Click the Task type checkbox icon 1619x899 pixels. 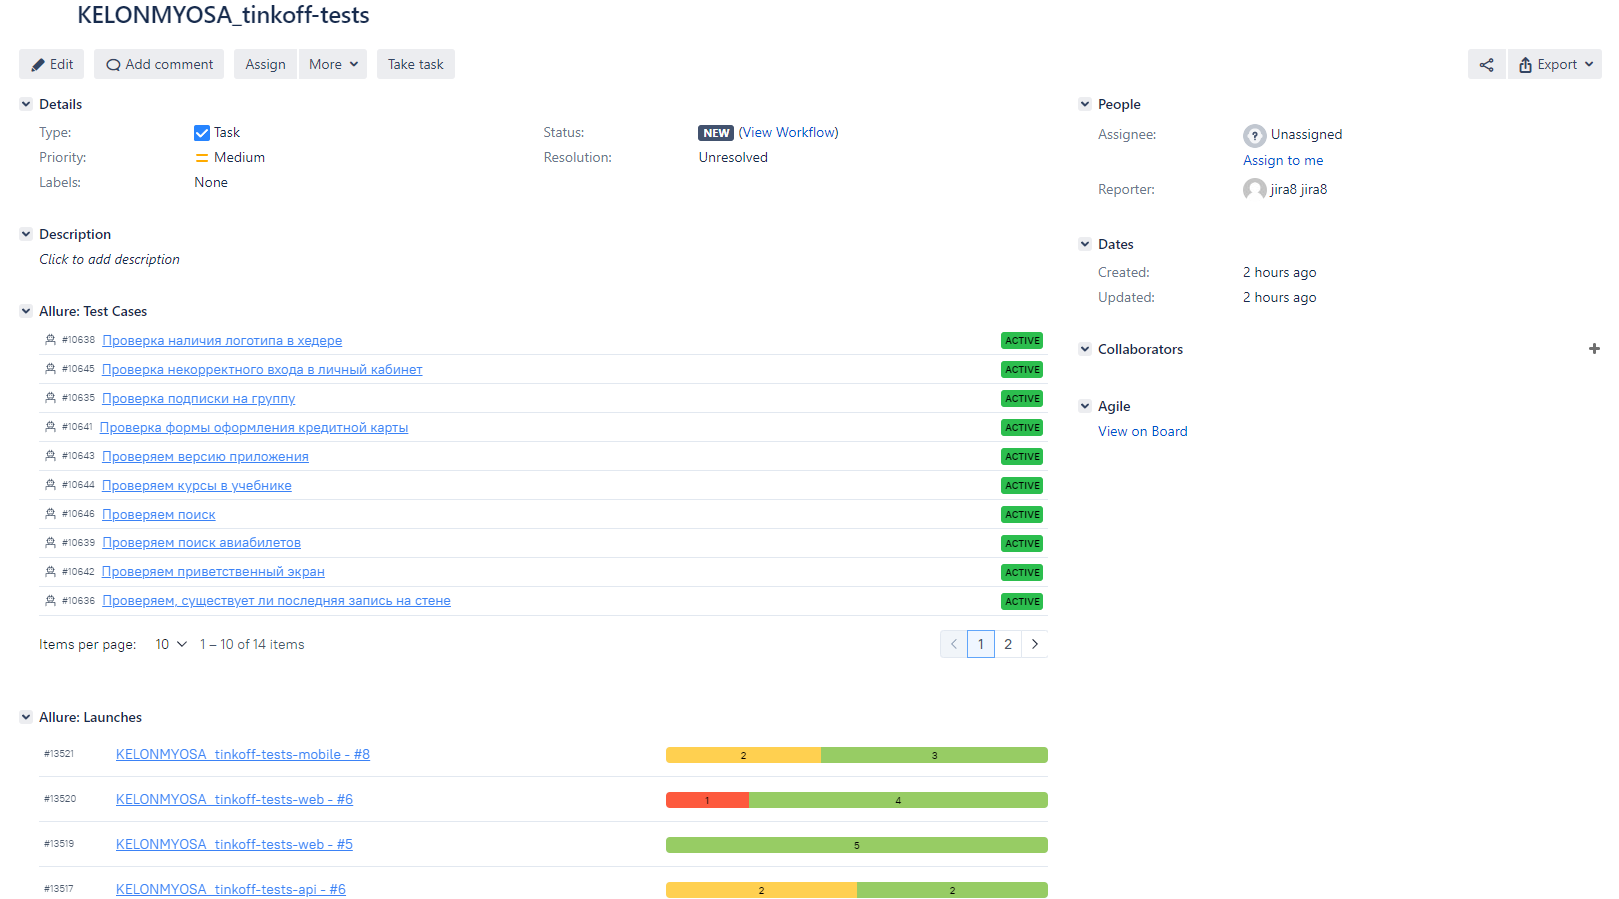click(x=202, y=133)
